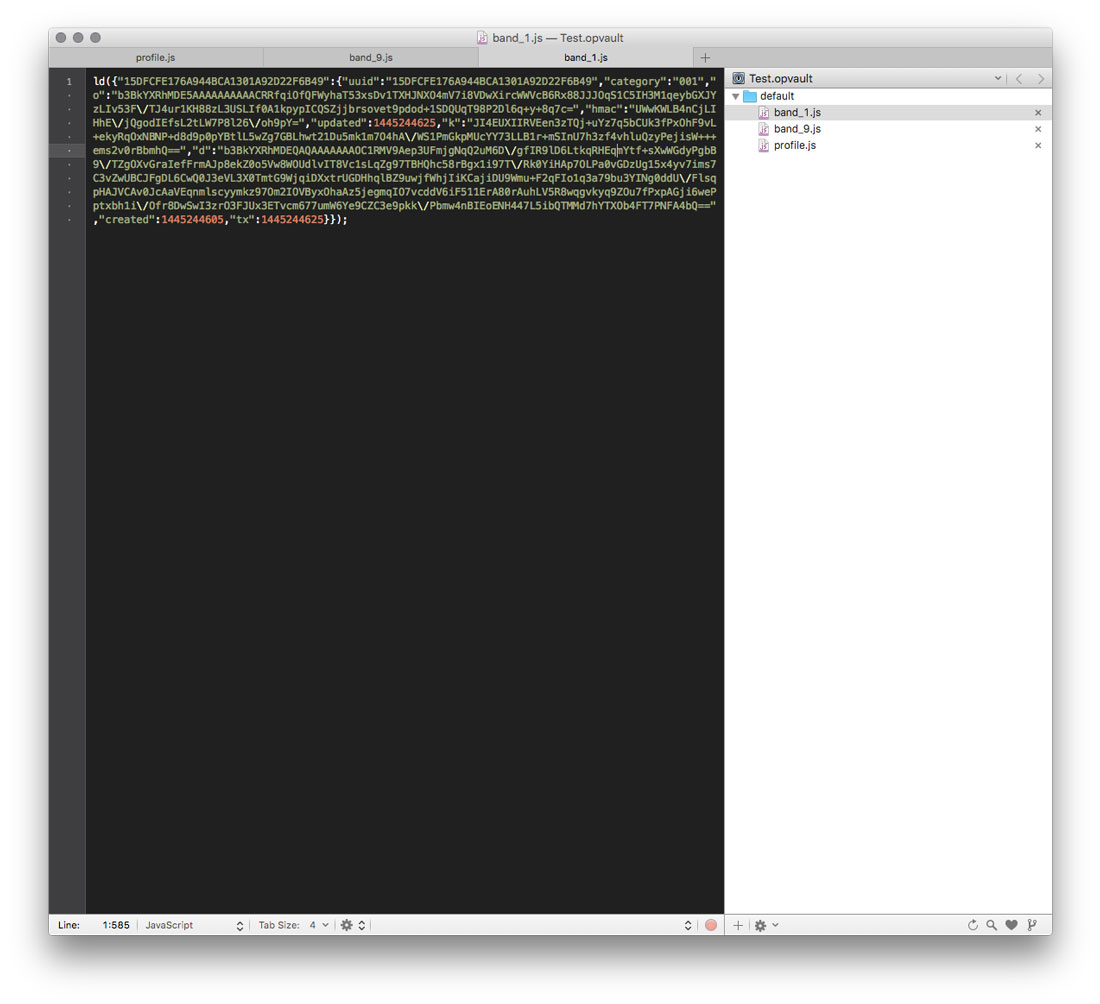Click the Test.opvault vault icon
Viewport: 1100px width, 1004px height.
point(738,79)
